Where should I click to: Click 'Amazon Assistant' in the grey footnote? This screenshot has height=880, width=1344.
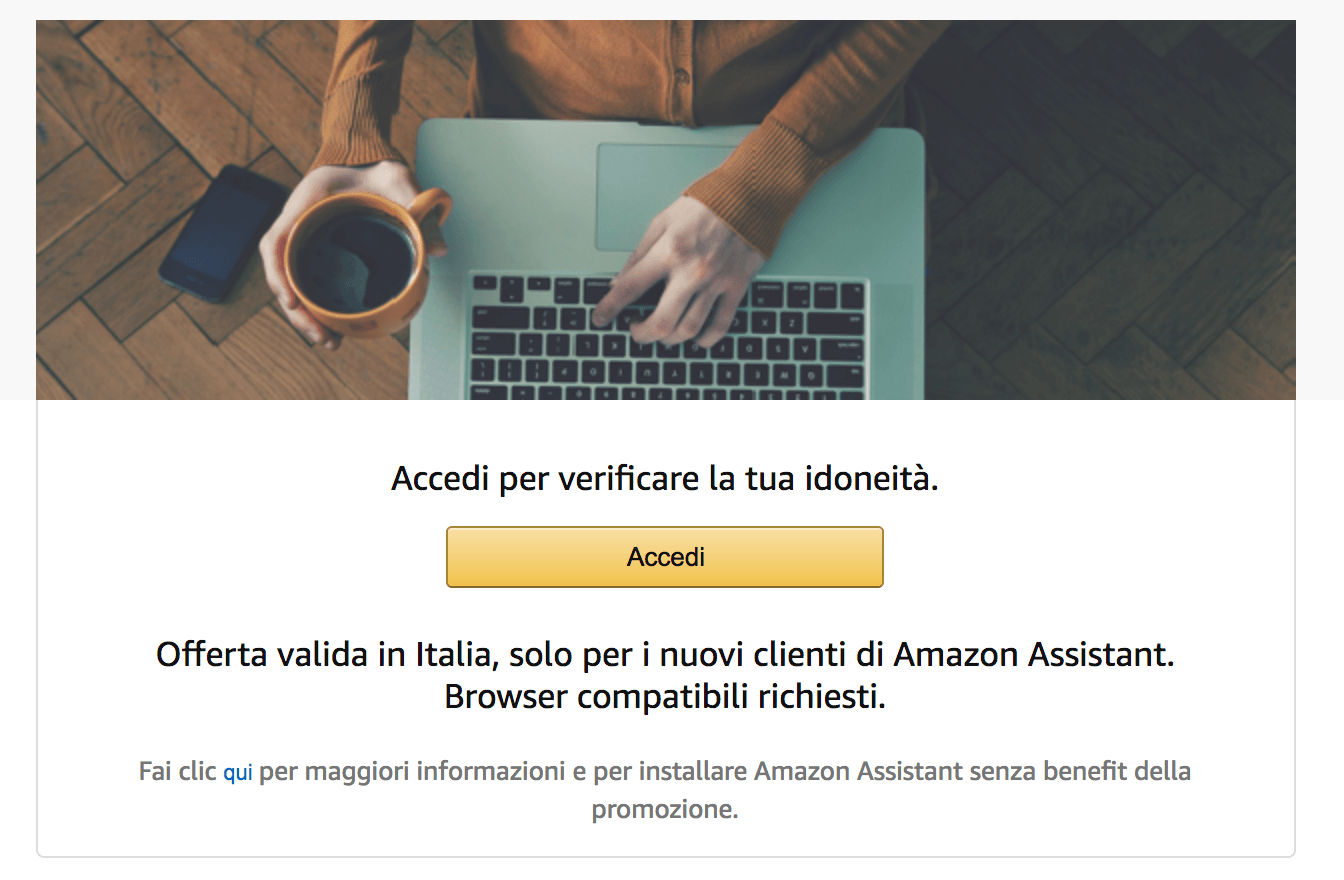click(859, 772)
